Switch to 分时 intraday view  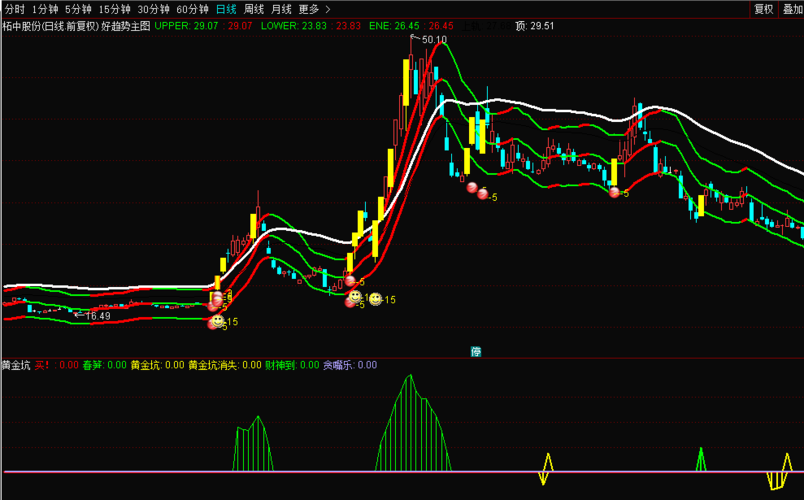tap(14, 9)
